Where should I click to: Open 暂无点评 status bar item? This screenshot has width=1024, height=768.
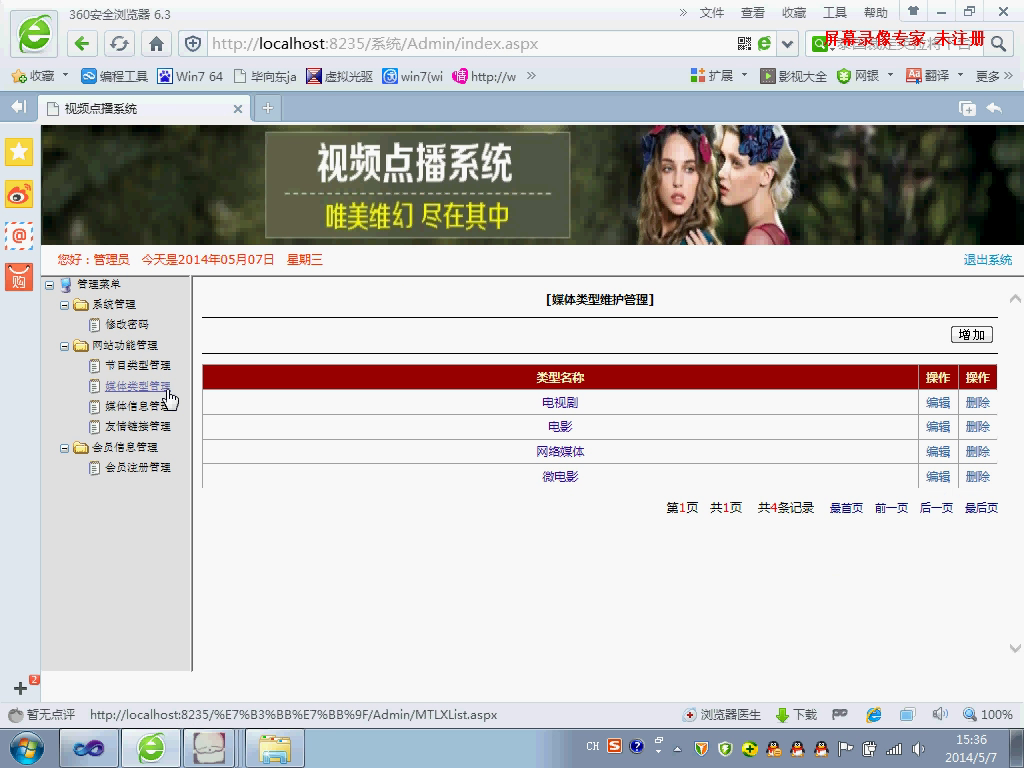(x=41, y=714)
